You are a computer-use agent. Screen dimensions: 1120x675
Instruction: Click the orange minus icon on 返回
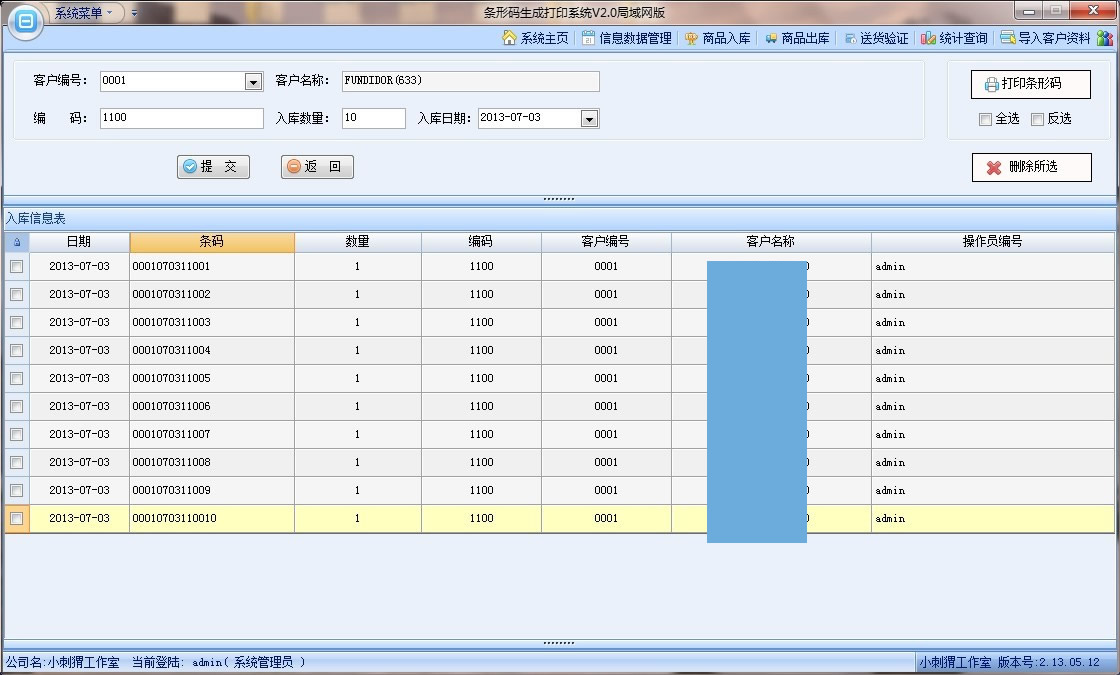[x=294, y=166]
